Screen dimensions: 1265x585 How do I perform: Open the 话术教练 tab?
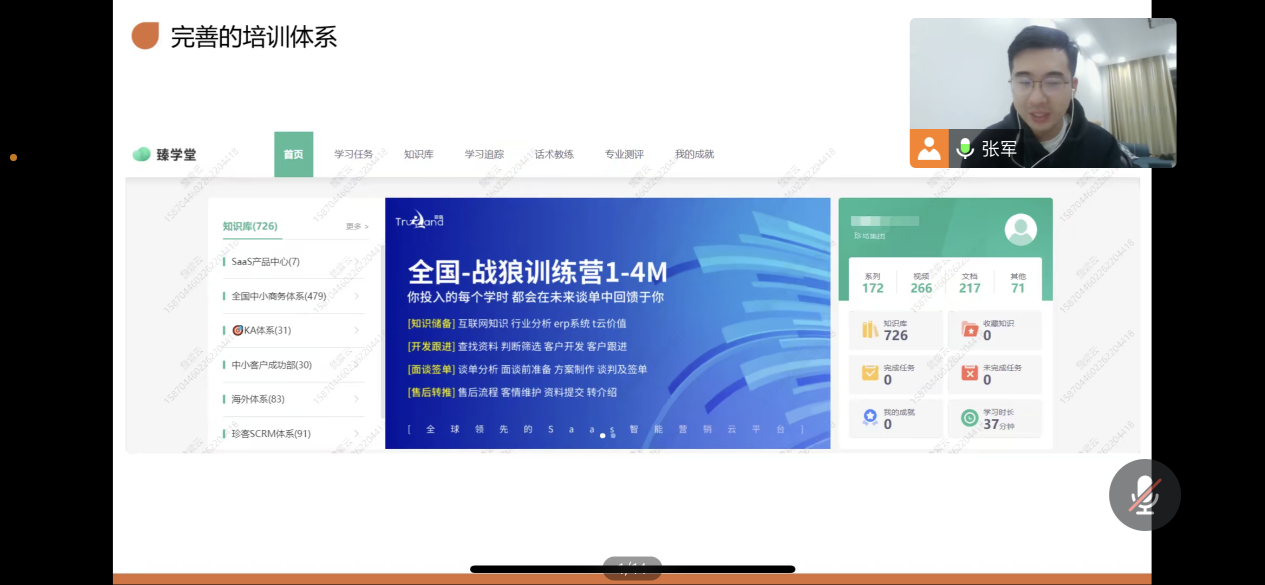point(554,154)
